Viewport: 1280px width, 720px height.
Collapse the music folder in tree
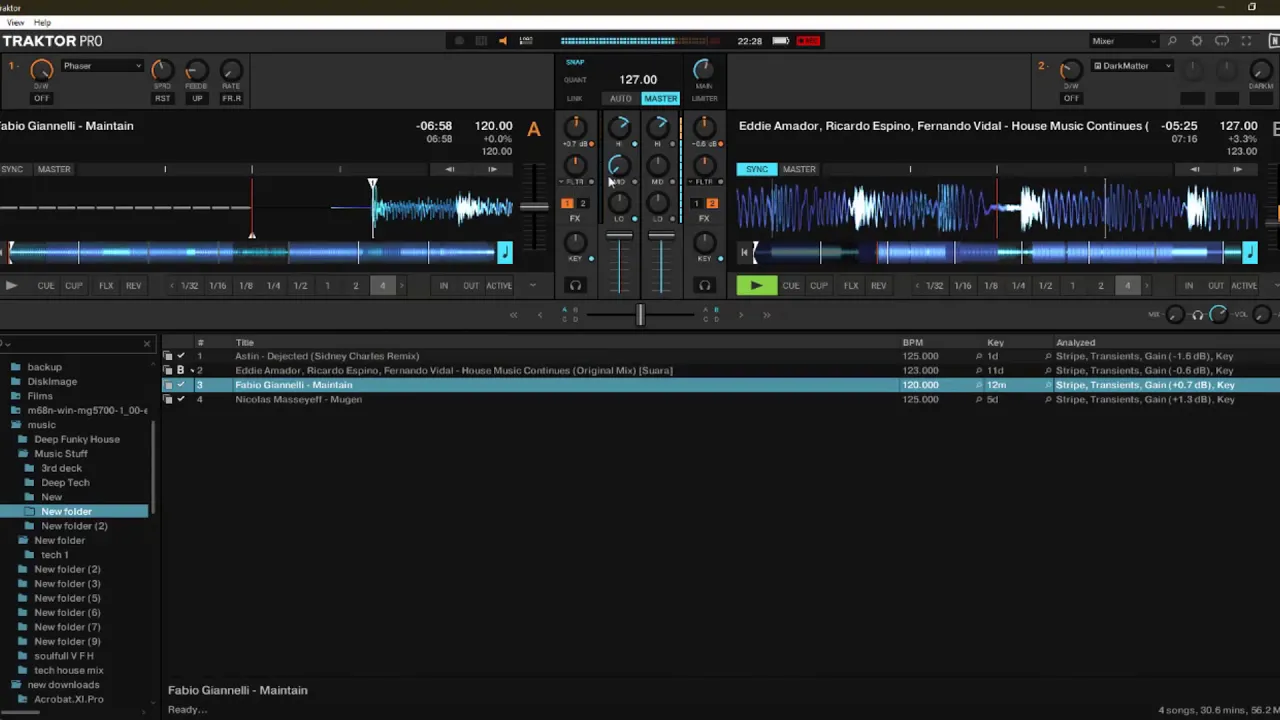pyautogui.click(x=16, y=425)
